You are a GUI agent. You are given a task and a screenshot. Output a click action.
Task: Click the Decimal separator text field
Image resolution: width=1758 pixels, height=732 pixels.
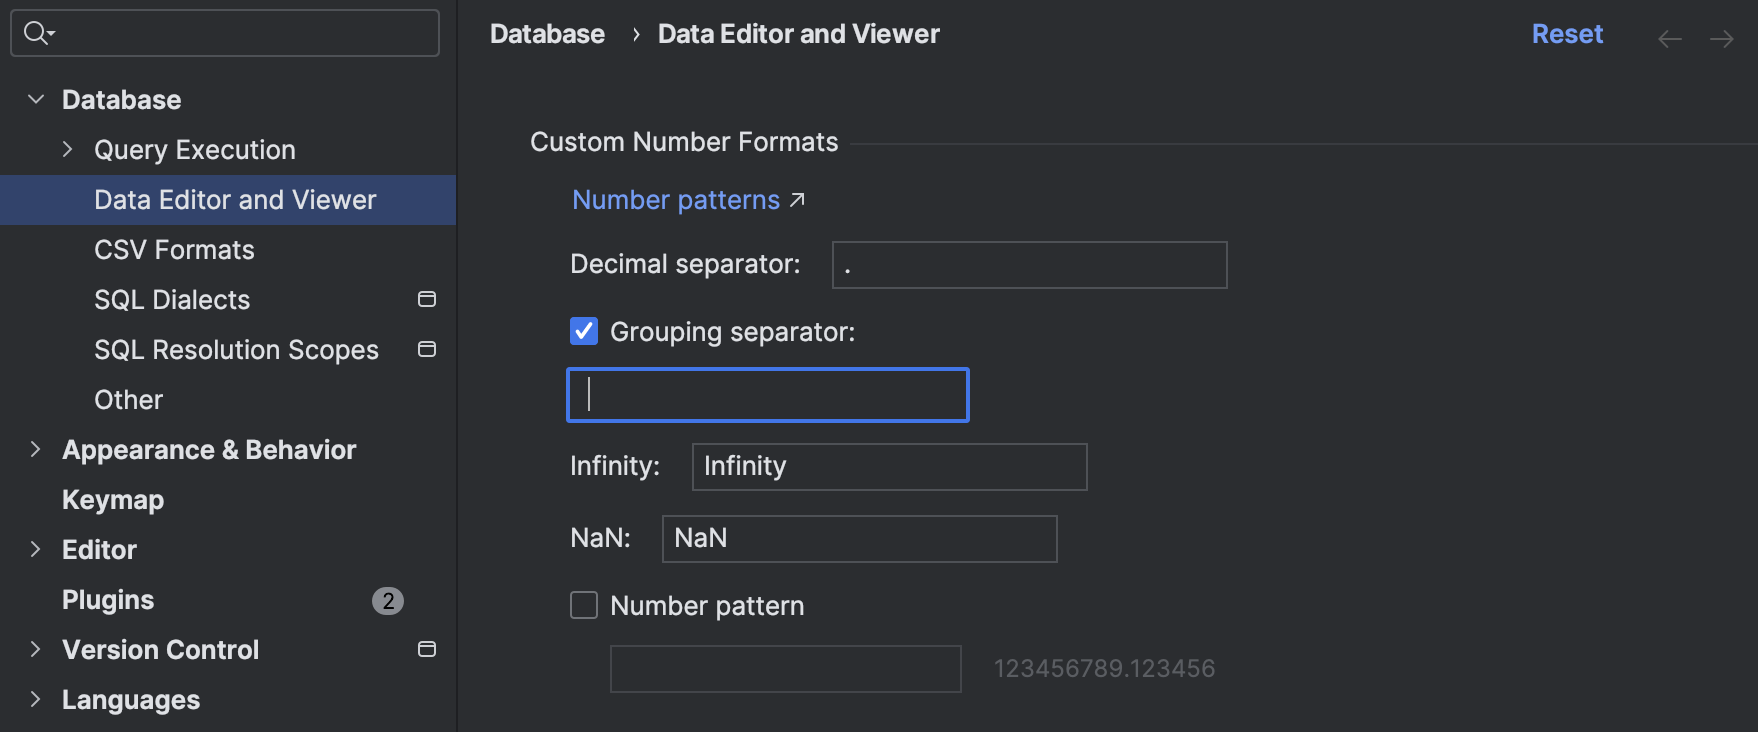click(x=1029, y=265)
